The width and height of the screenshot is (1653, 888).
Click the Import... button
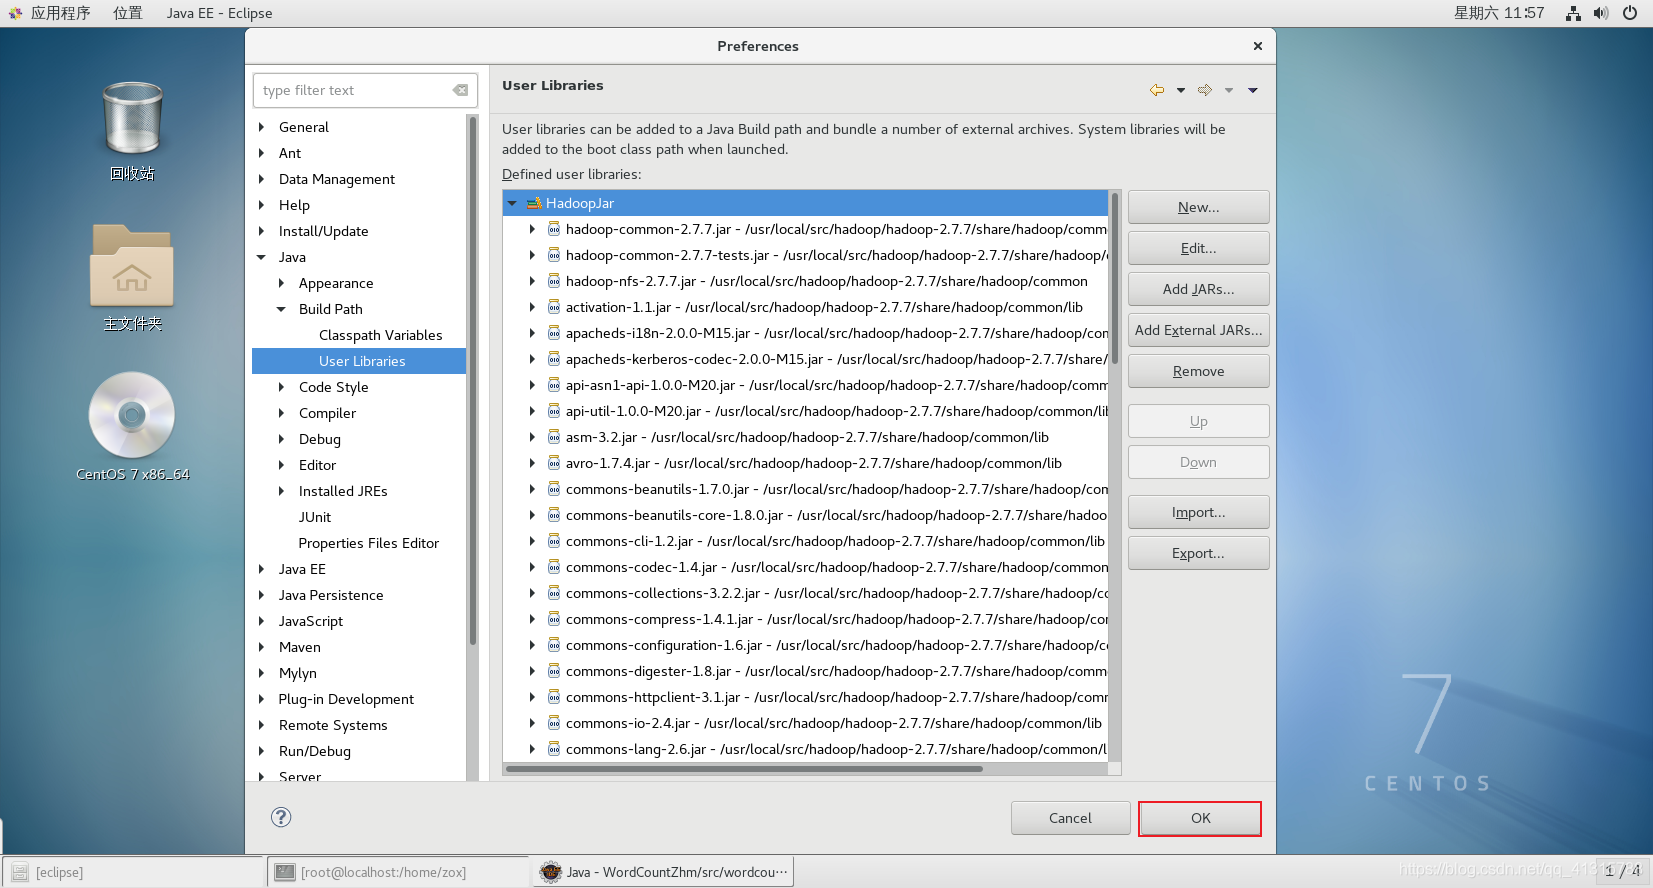coord(1198,512)
